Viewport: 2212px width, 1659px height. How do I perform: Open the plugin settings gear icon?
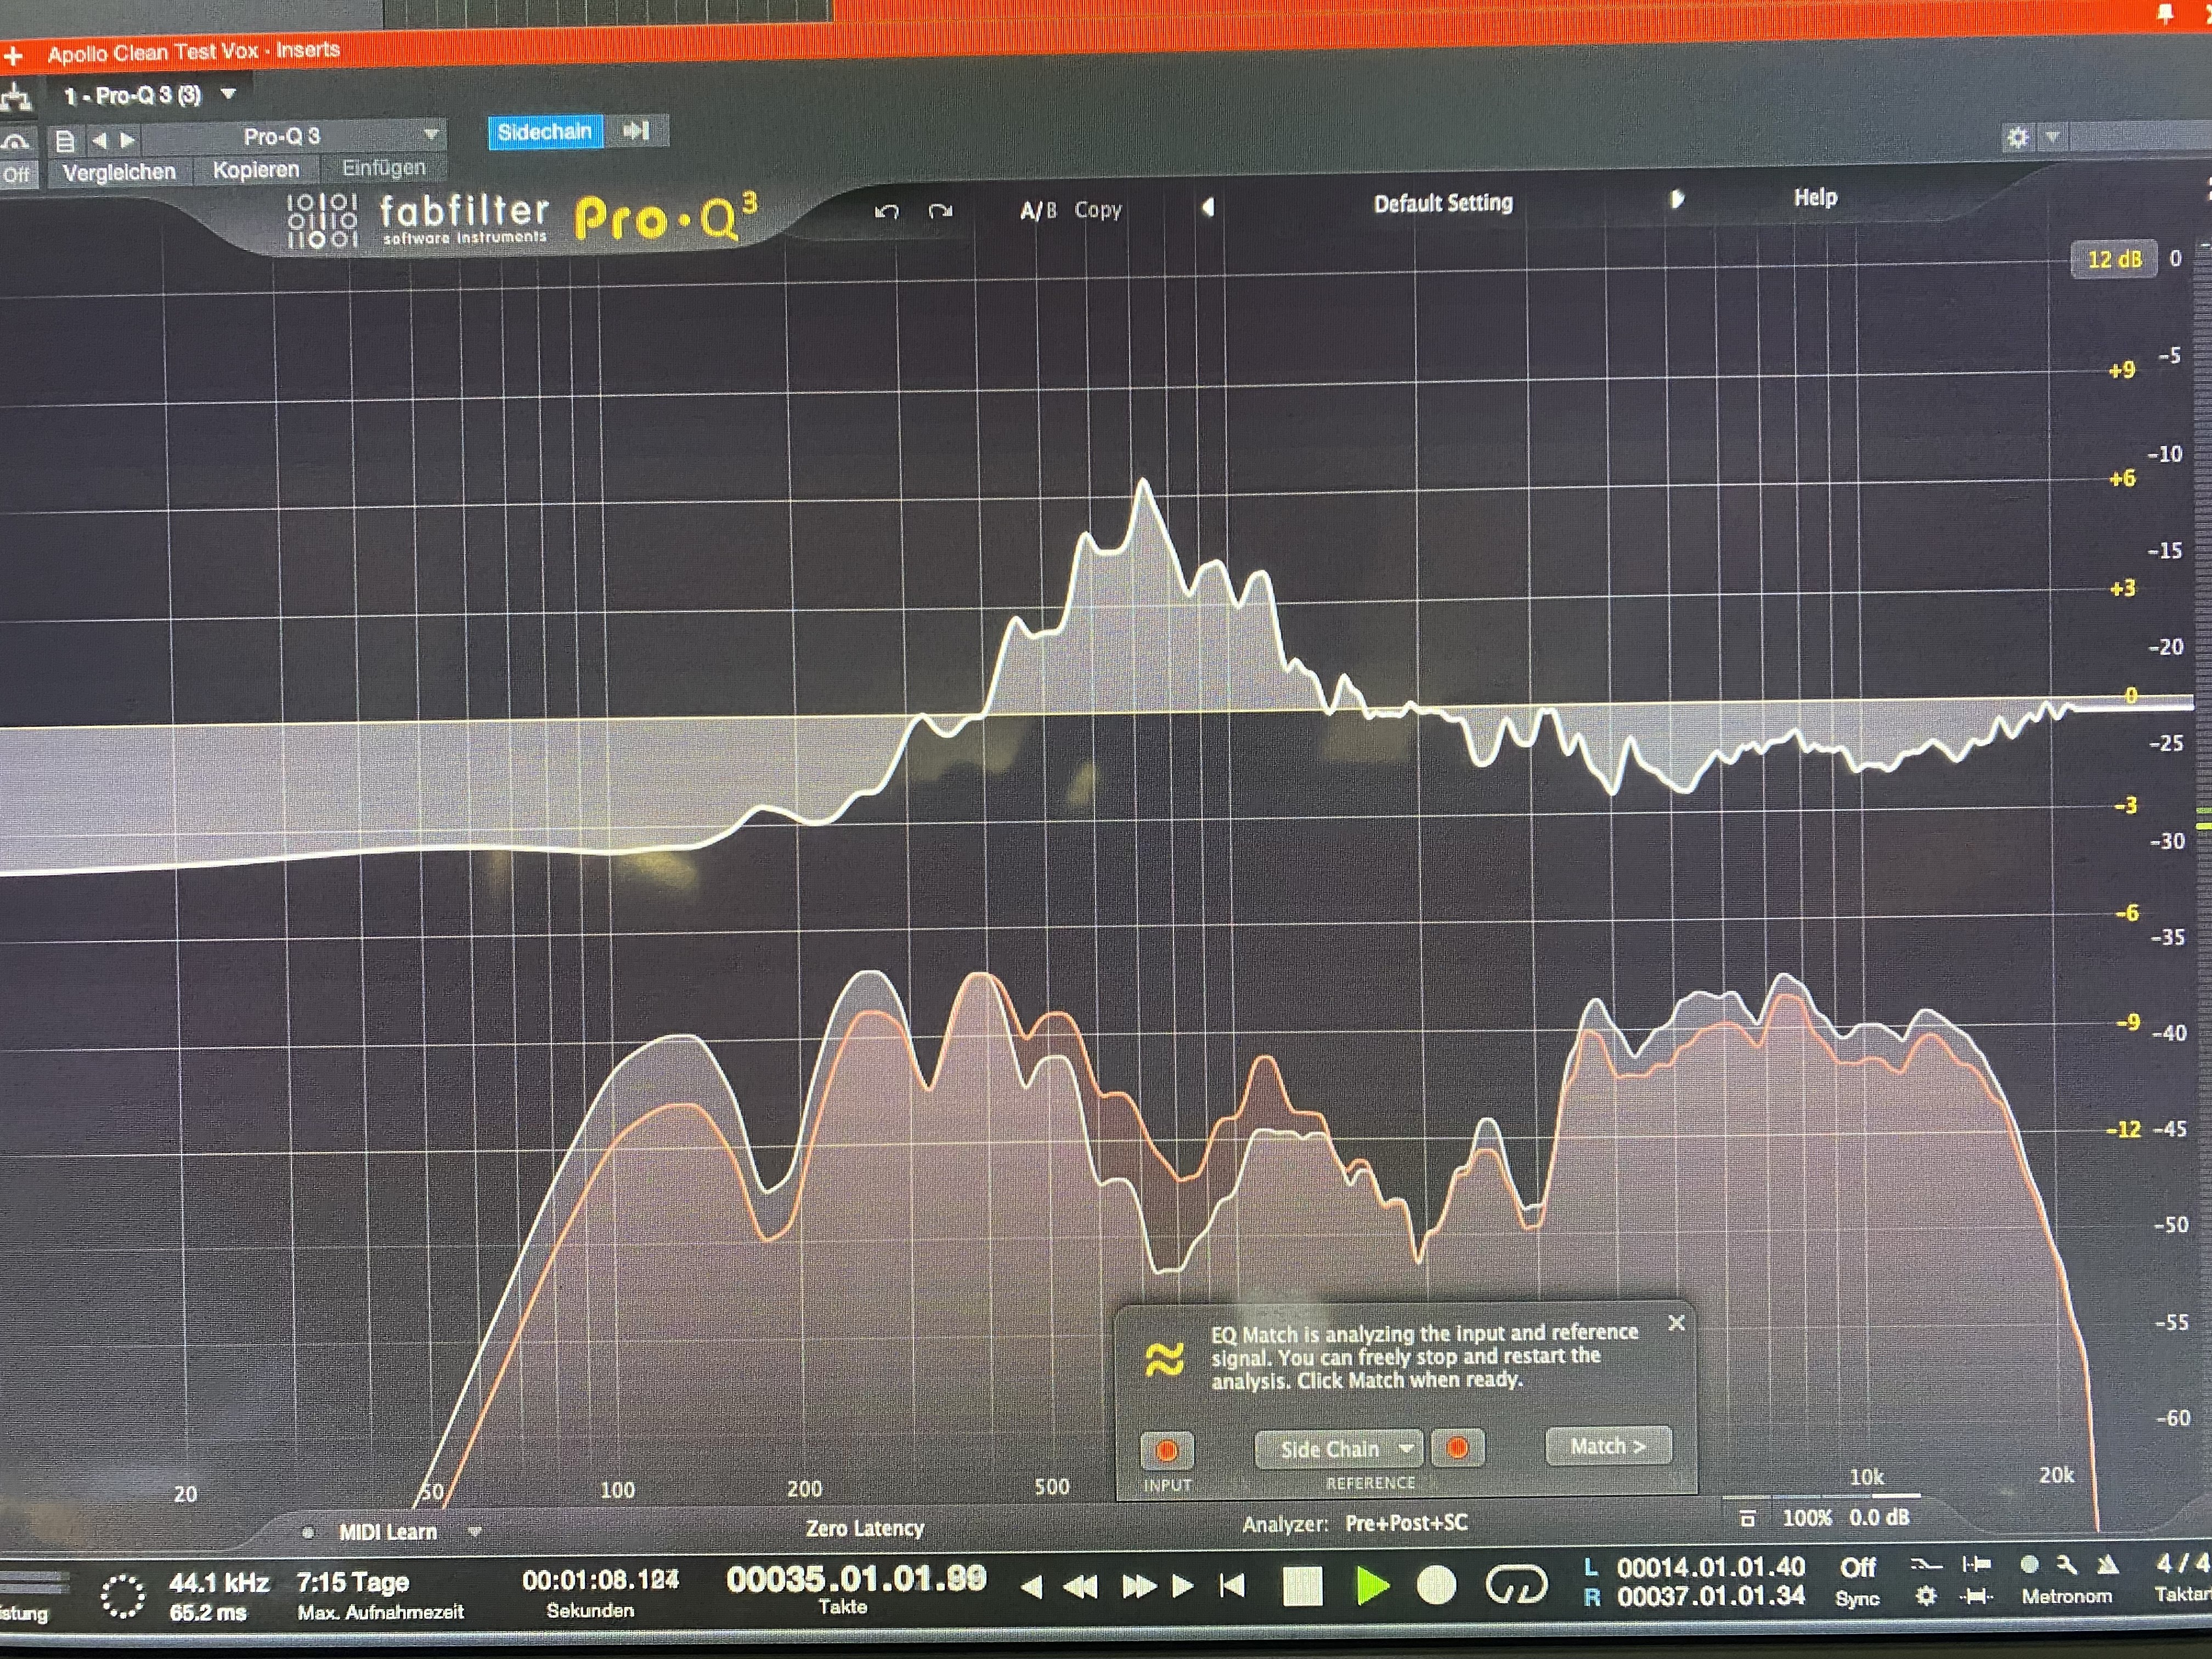pos(2017,137)
